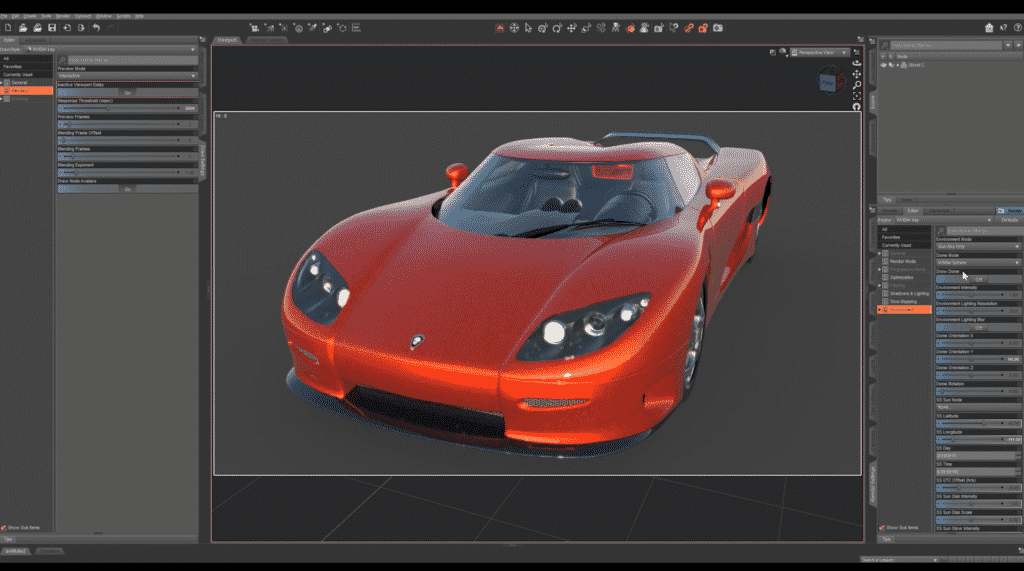Select the Scale tool

586,28
